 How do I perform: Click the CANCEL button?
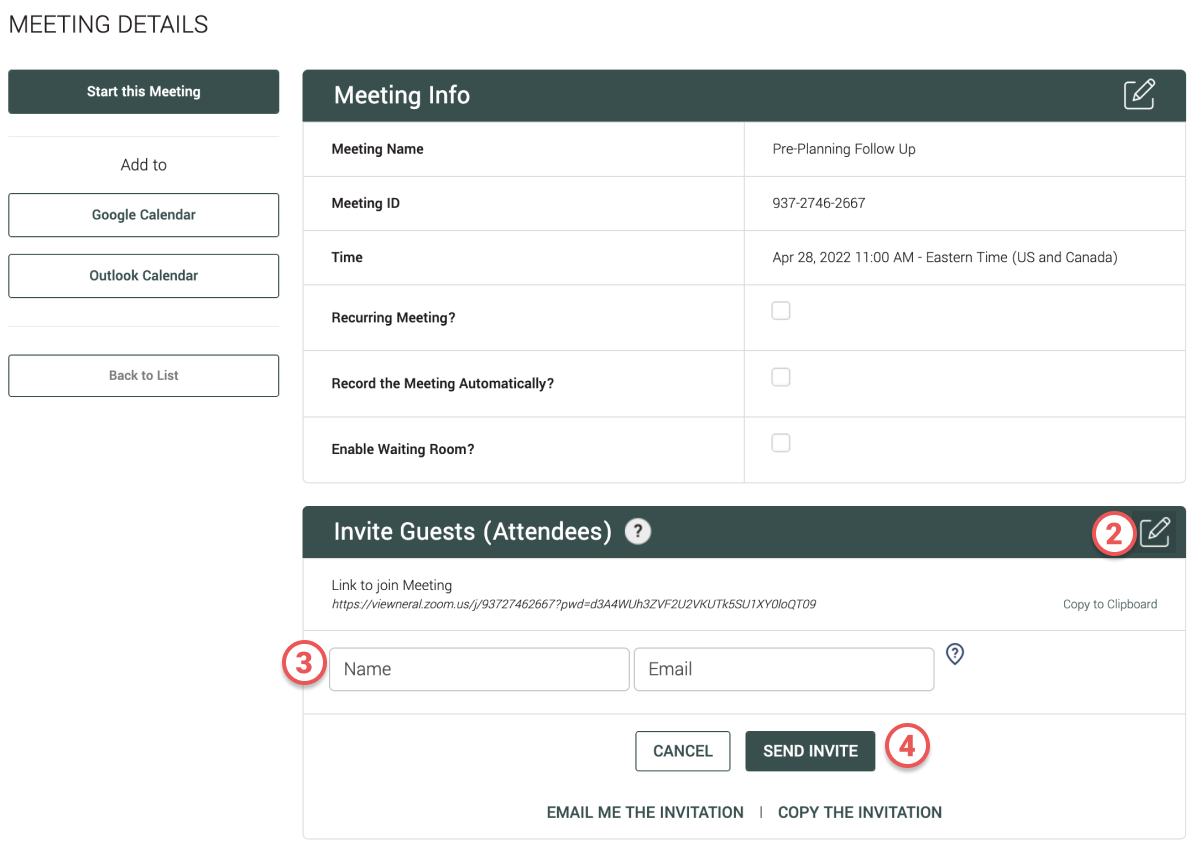[683, 751]
